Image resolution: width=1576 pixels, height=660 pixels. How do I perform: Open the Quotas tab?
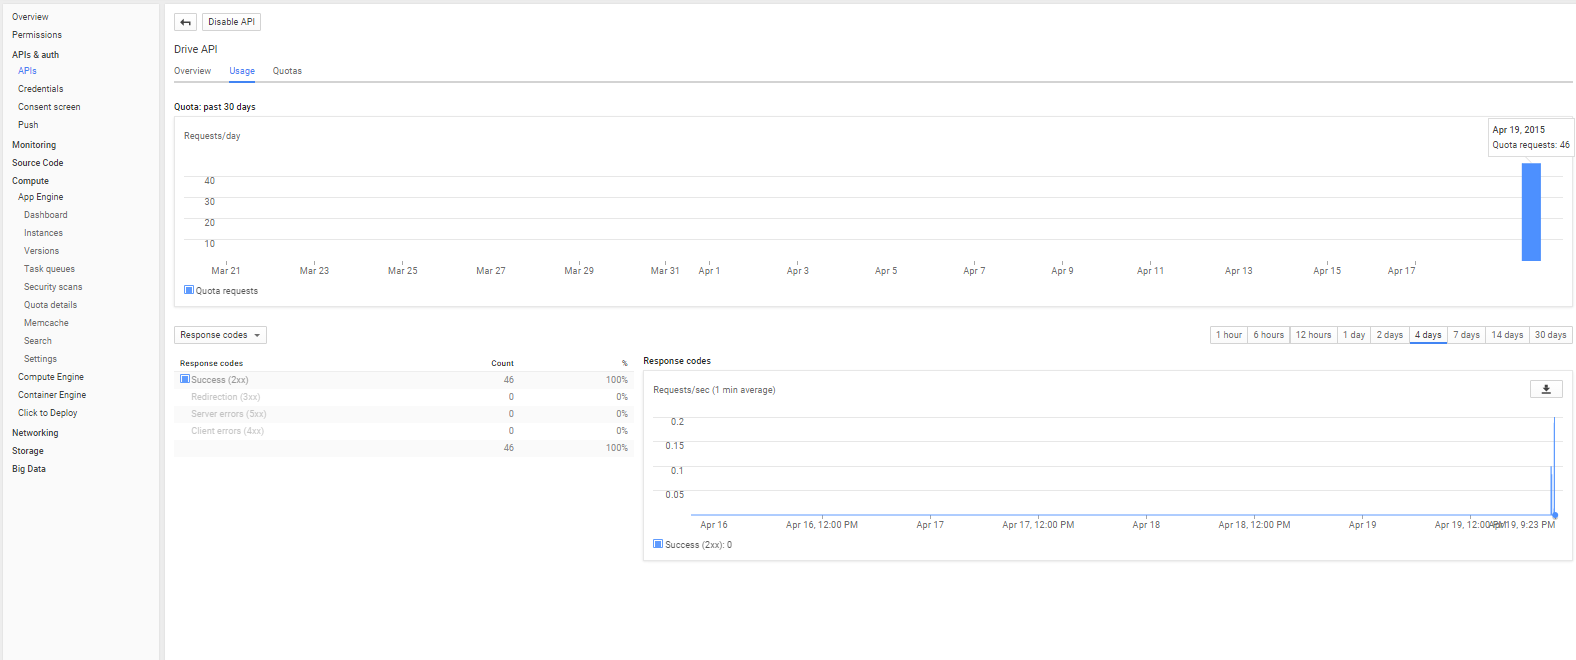pyautogui.click(x=287, y=71)
